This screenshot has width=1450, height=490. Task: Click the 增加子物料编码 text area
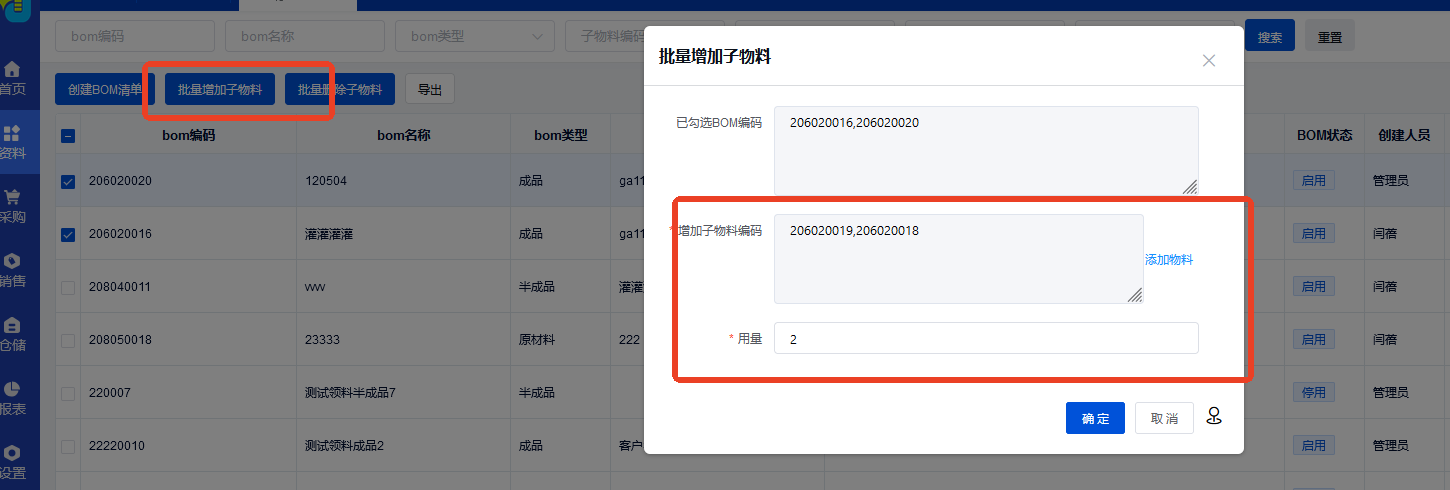pyautogui.click(x=957, y=259)
